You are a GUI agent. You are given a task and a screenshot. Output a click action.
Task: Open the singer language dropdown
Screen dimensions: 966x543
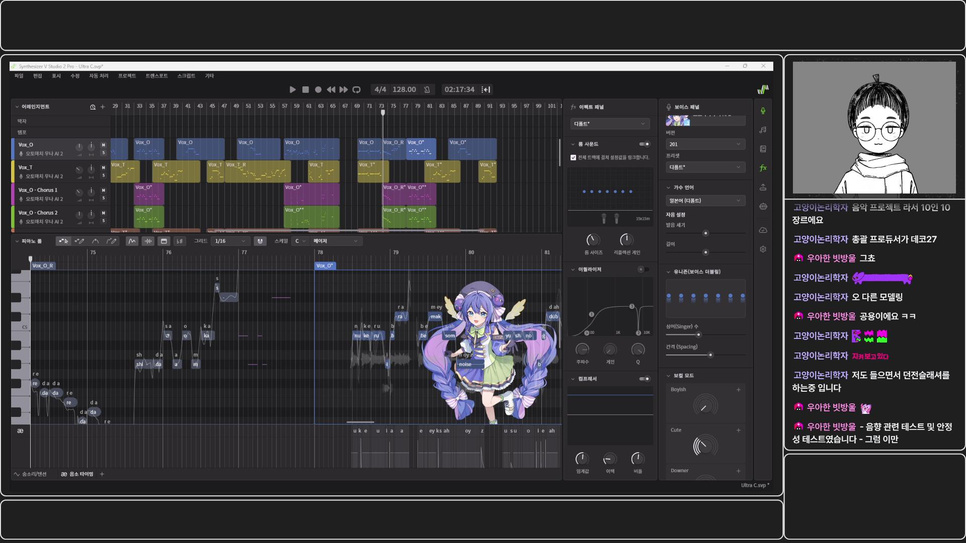pos(705,201)
